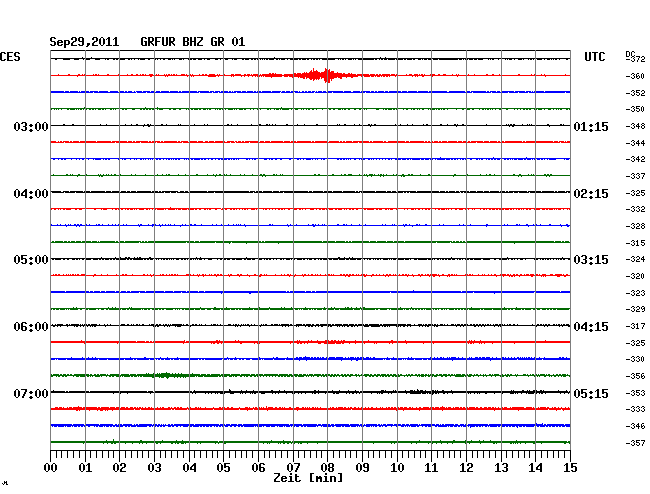The height and width of the screenshot is (494, 650).
Task: Select the 03:00 local time label
Action: pos(31,126)
